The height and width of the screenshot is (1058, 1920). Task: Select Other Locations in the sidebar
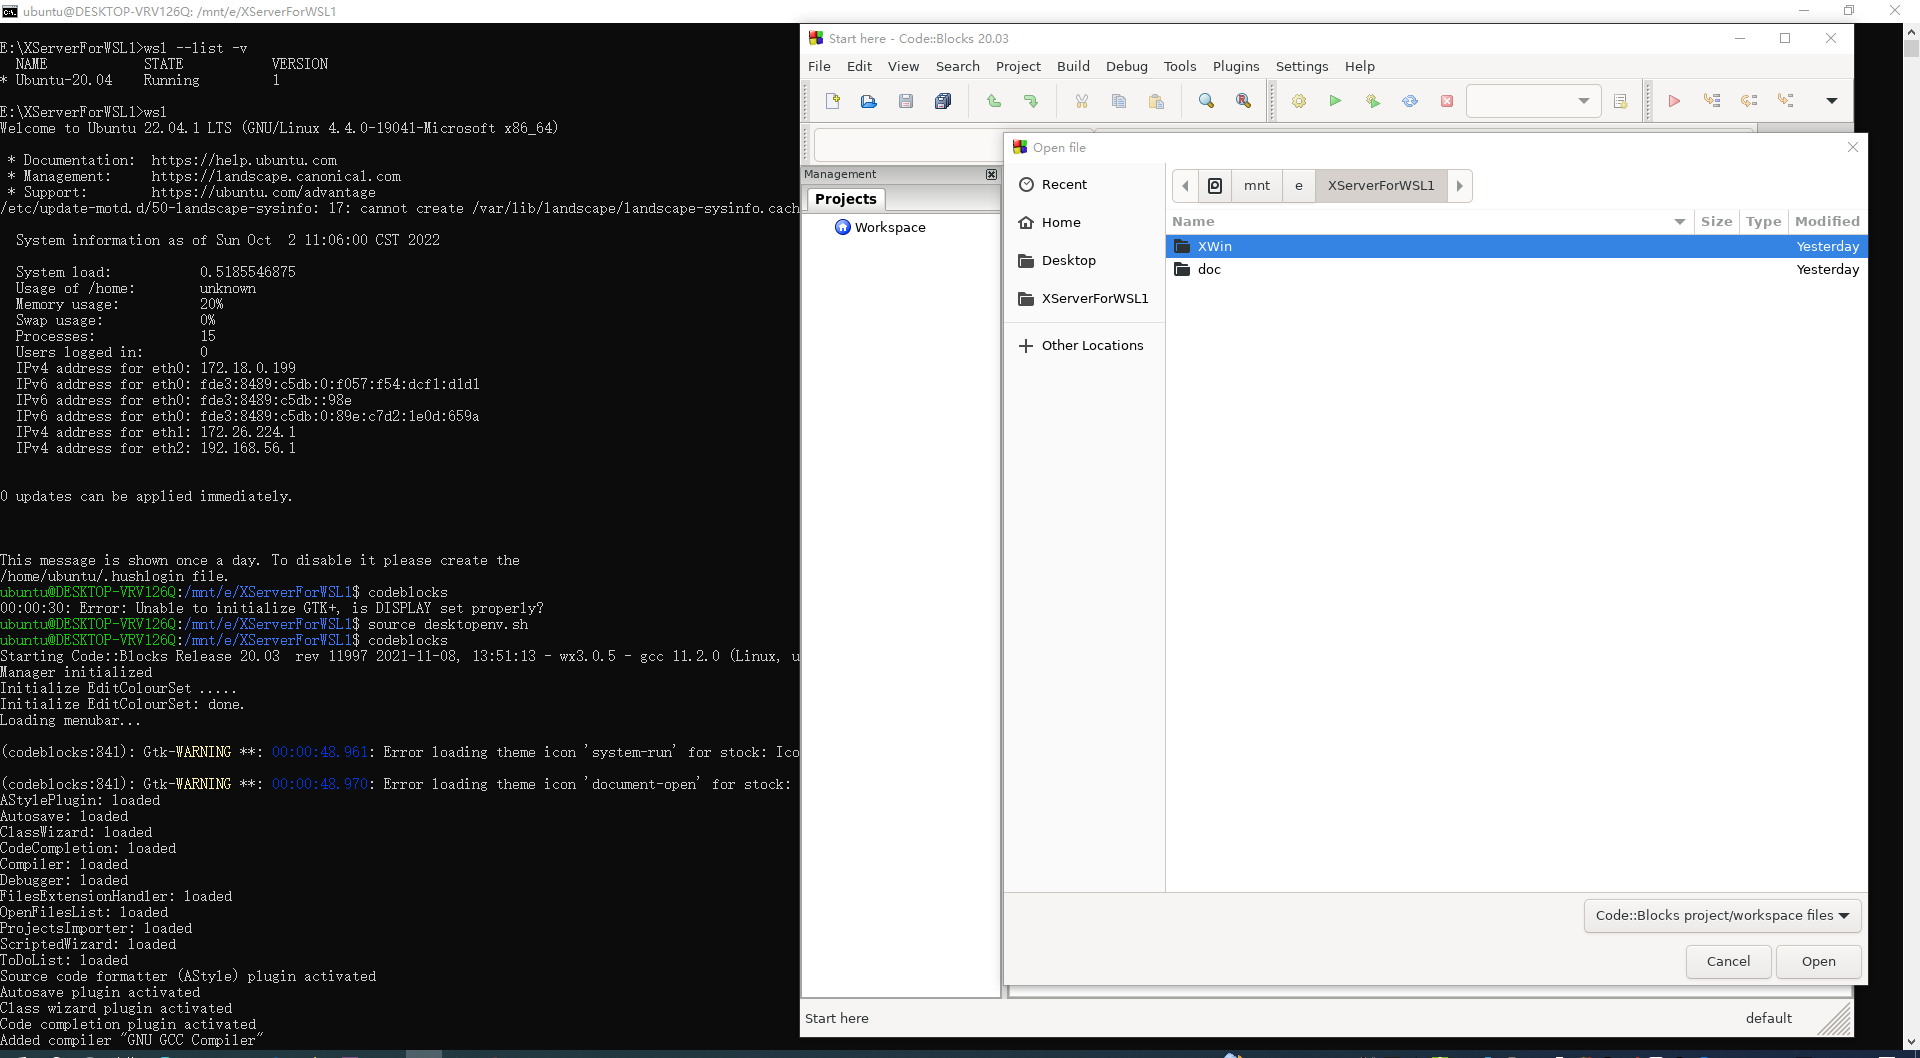point(1084,346)
